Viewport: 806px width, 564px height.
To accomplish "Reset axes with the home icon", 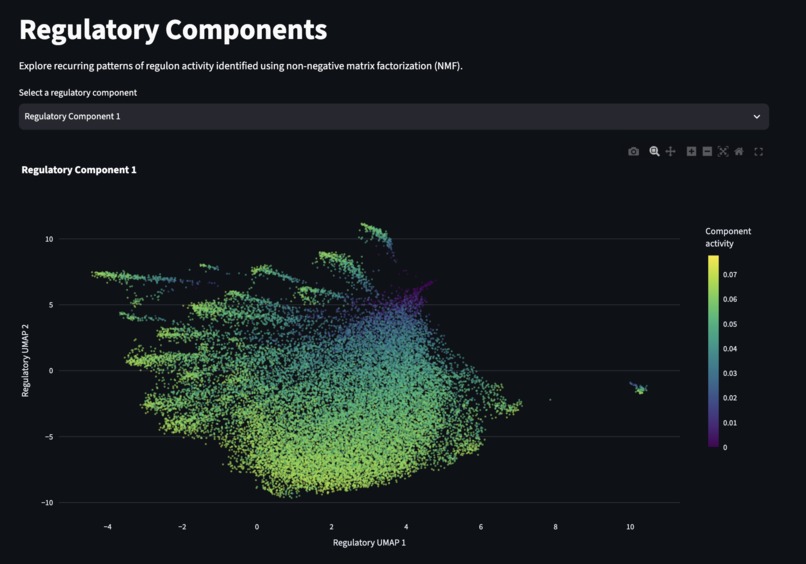I will click(x=739, y=151).
